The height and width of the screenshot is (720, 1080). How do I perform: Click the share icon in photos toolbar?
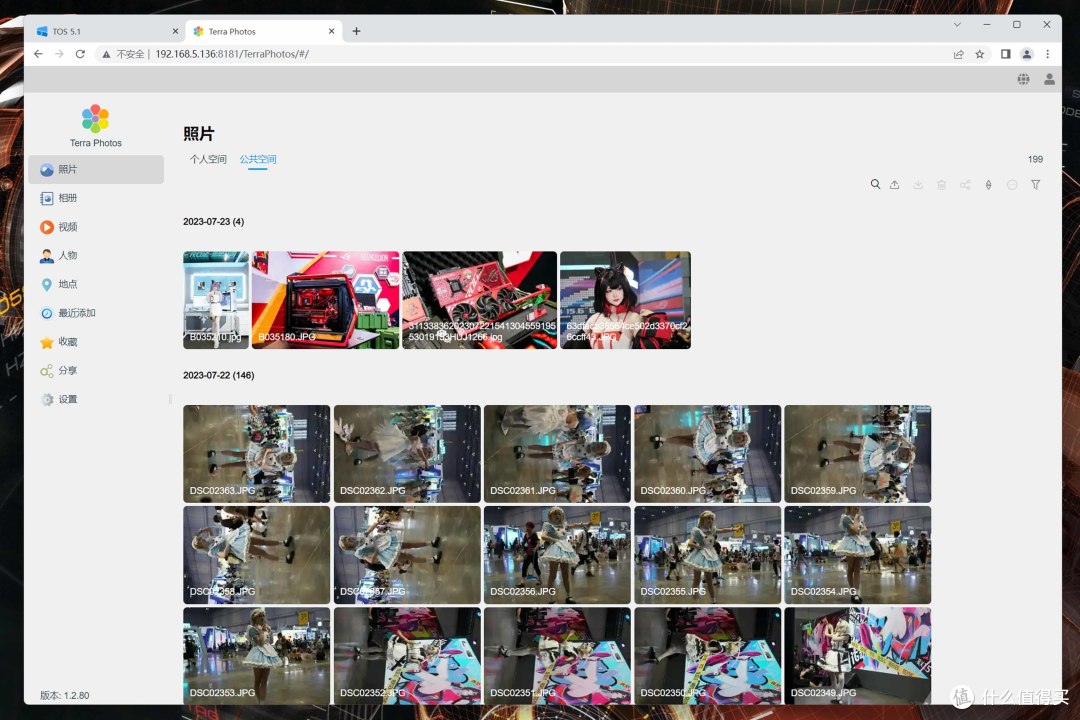pos(965,185)
